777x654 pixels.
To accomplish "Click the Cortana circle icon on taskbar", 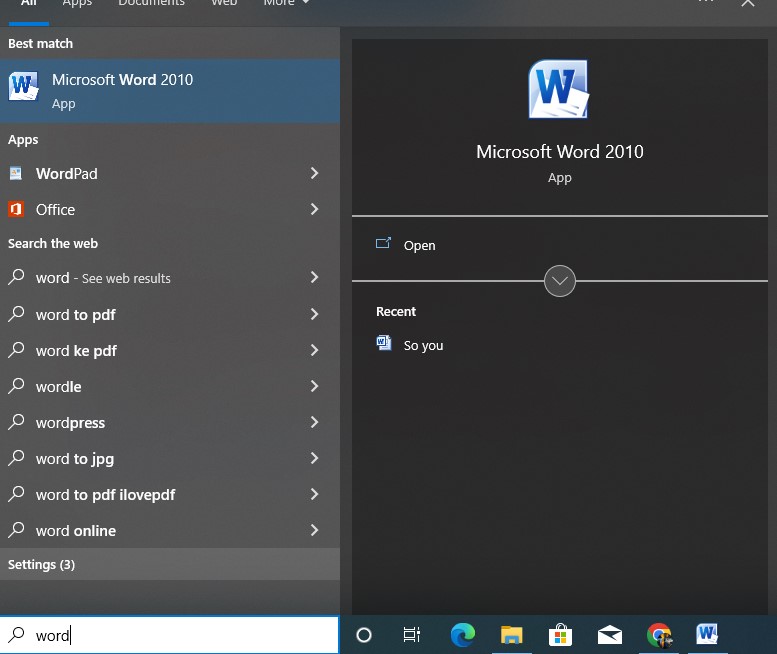I will (x=364, y=635).
